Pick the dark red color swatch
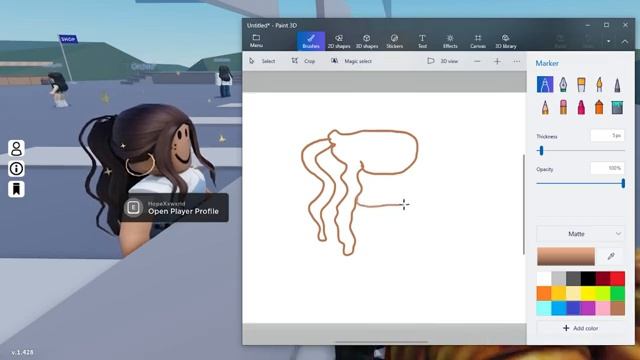 coord(603,279)
